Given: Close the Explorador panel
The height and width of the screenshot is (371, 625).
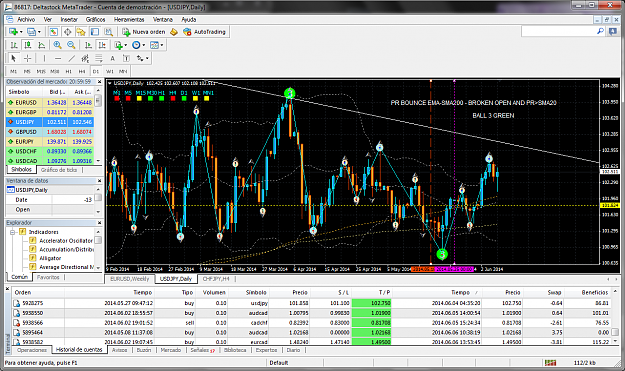Looking at the screenshot, I should [100, 223].
